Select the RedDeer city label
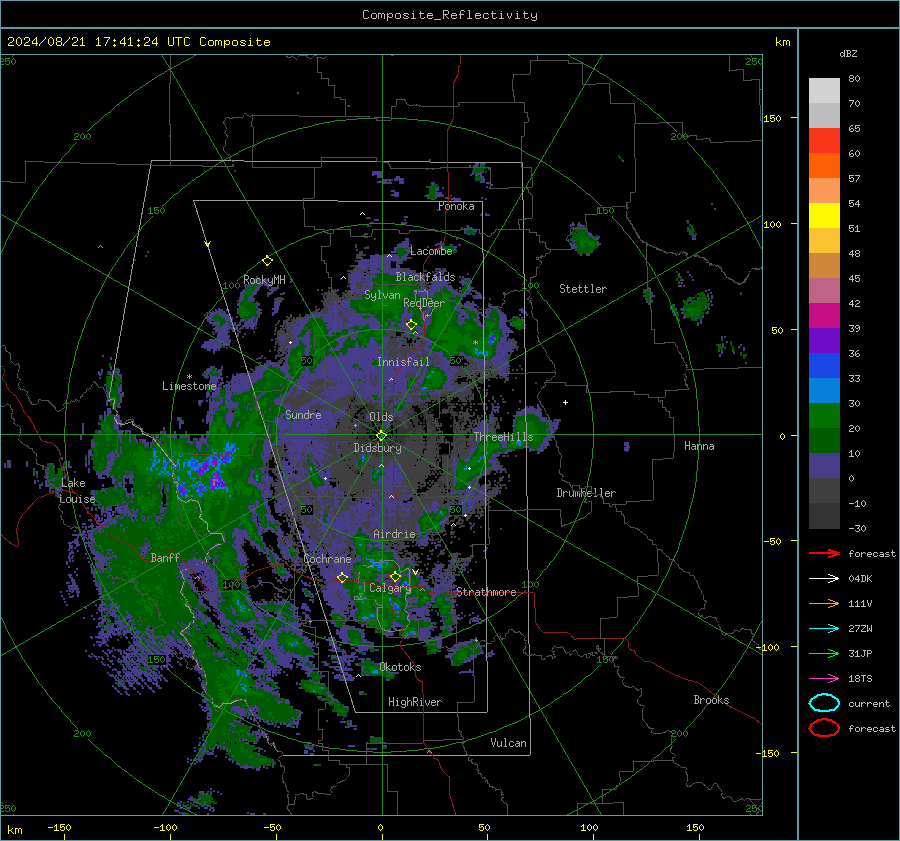This screenshot has height=841, width=900. click(424, 303)
